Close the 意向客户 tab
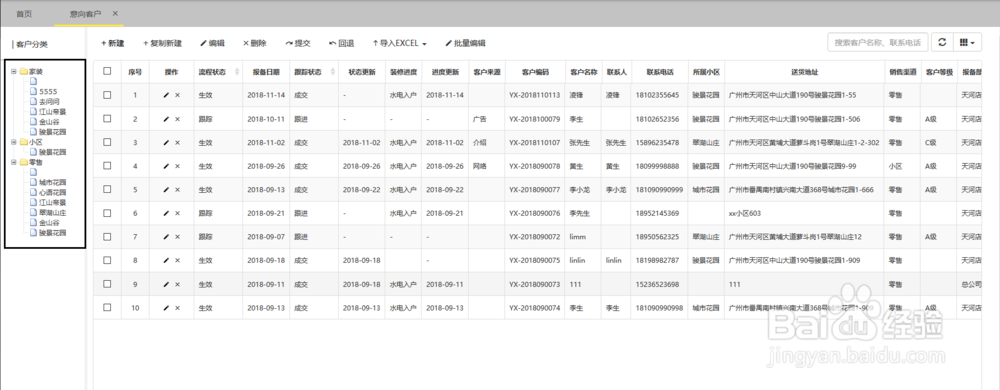The height and width of the screenshot is (390, 1000). tap(115, 13)
